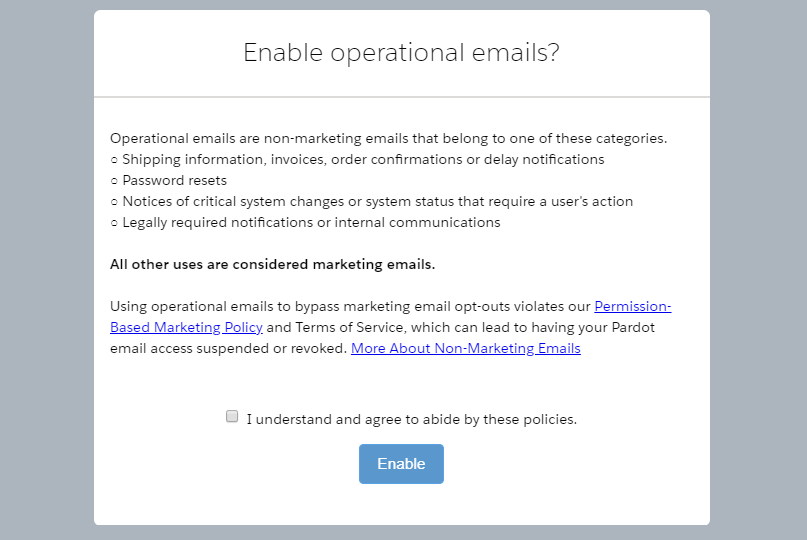Click the bullet circle before Notices
807x540 pixels.
pyautogui.click(x=114, y=202)
